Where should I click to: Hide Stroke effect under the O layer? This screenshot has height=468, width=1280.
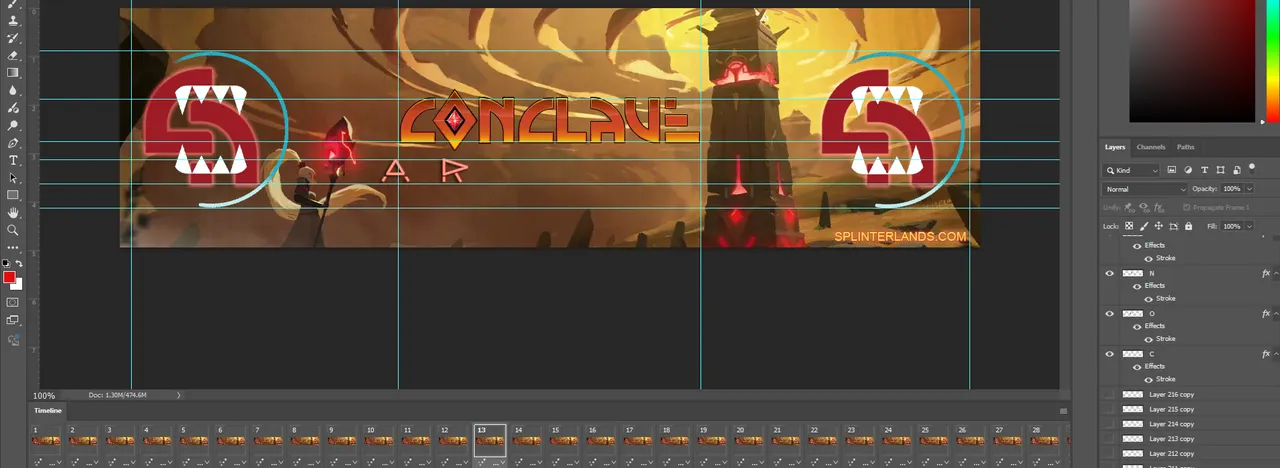coord(1148,338)
